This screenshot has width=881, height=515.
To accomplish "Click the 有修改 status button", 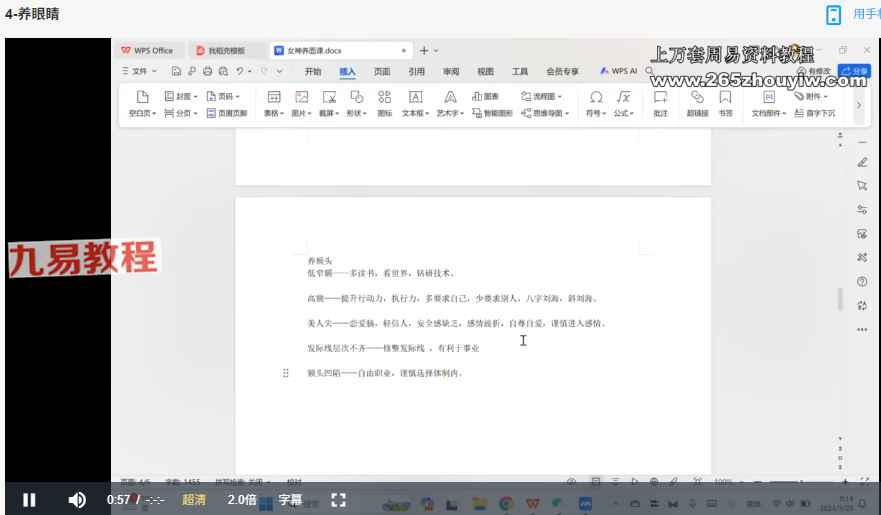I will pos(814,71).
